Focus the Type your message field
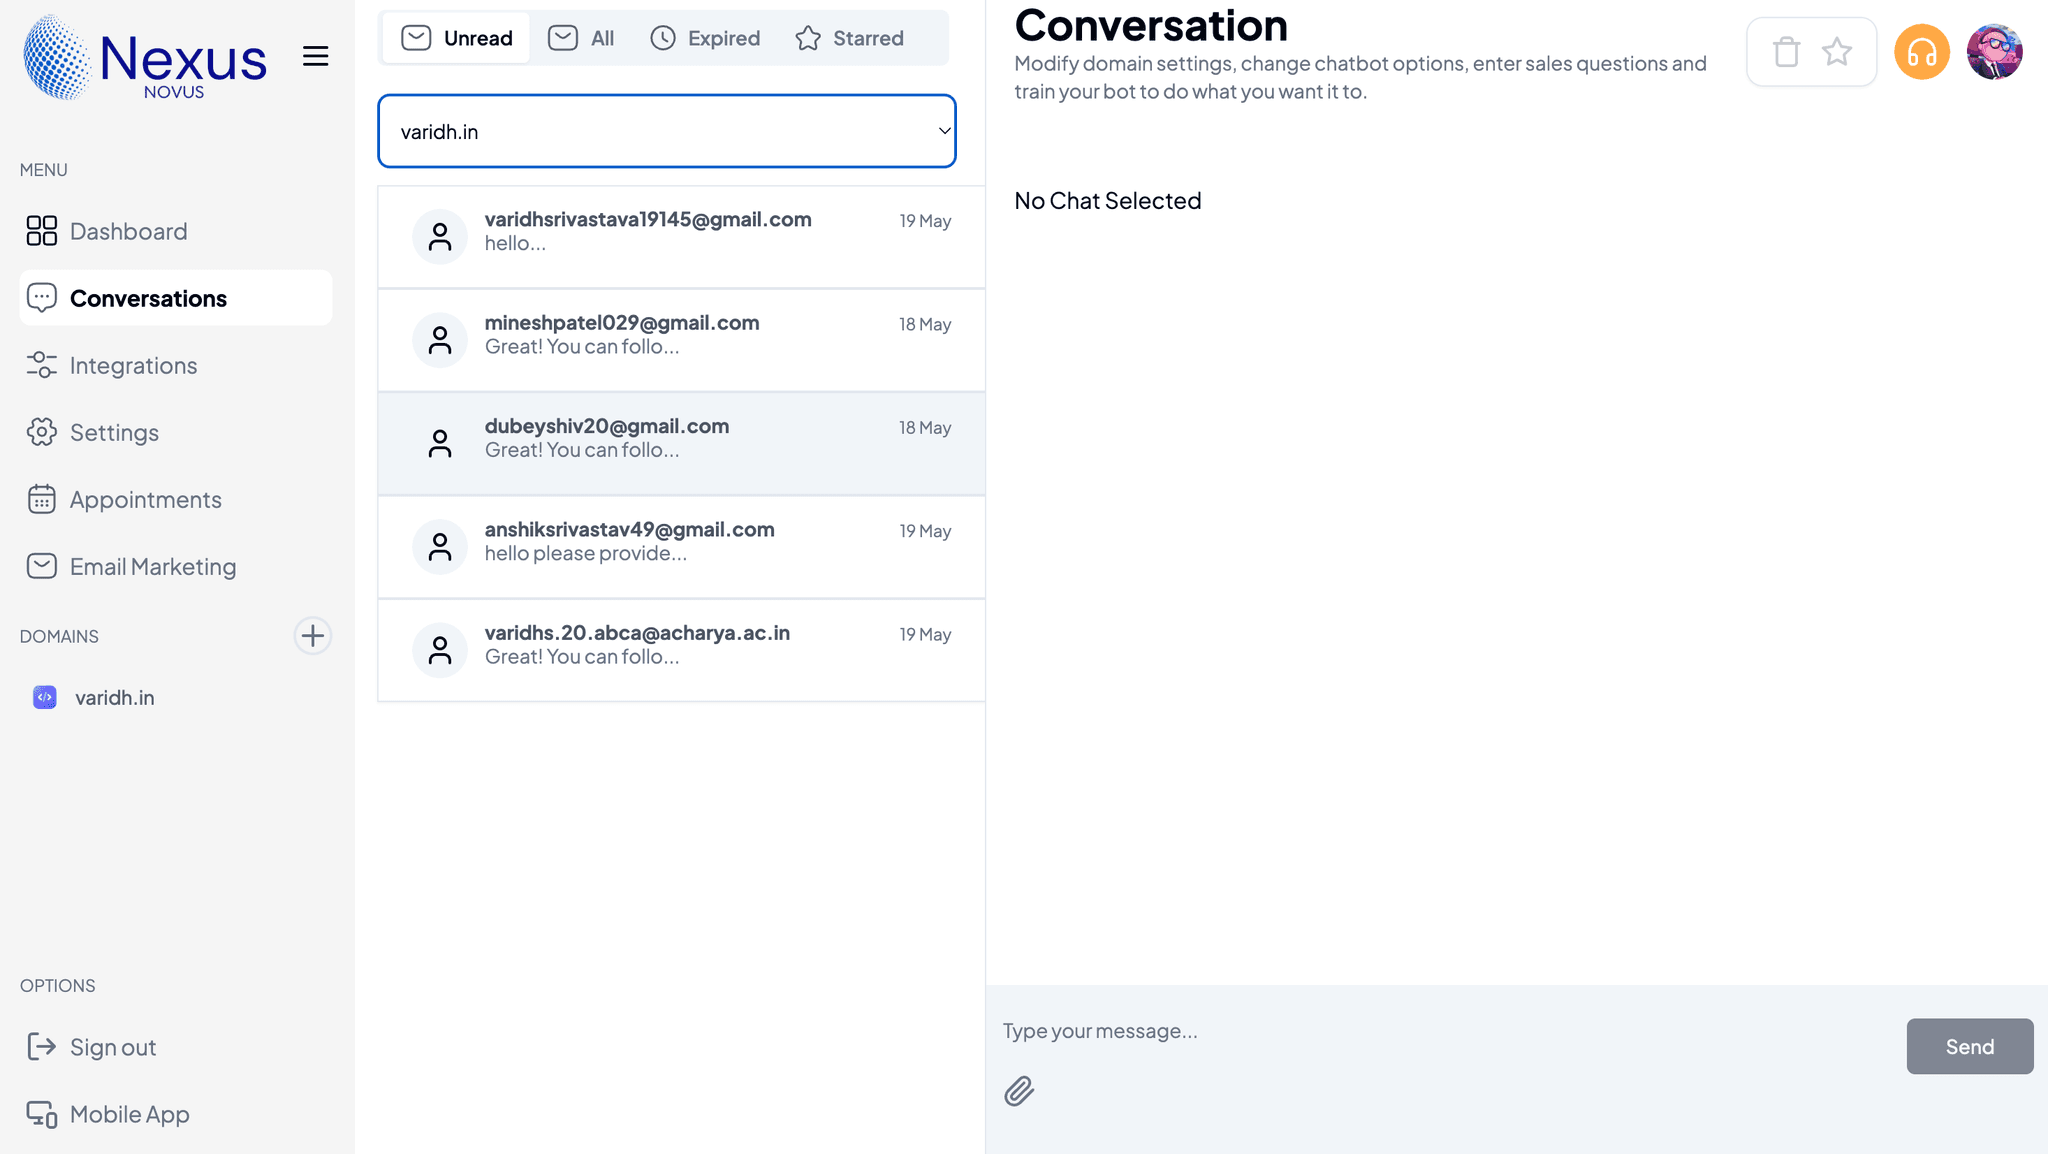Screen dimensions: 2048x1154 click(1440, 1031)
